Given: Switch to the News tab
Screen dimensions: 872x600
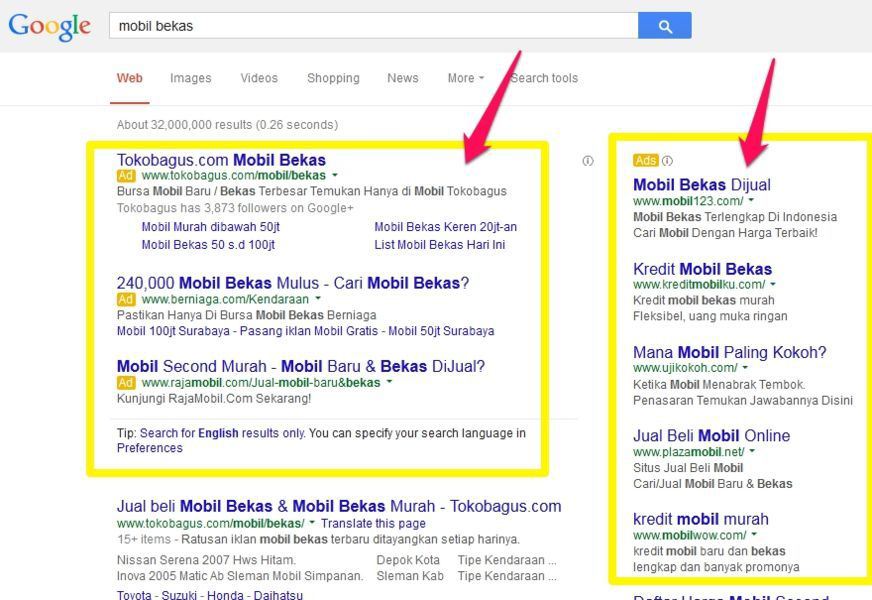Looking at the screenshot, I should point(403,78).
